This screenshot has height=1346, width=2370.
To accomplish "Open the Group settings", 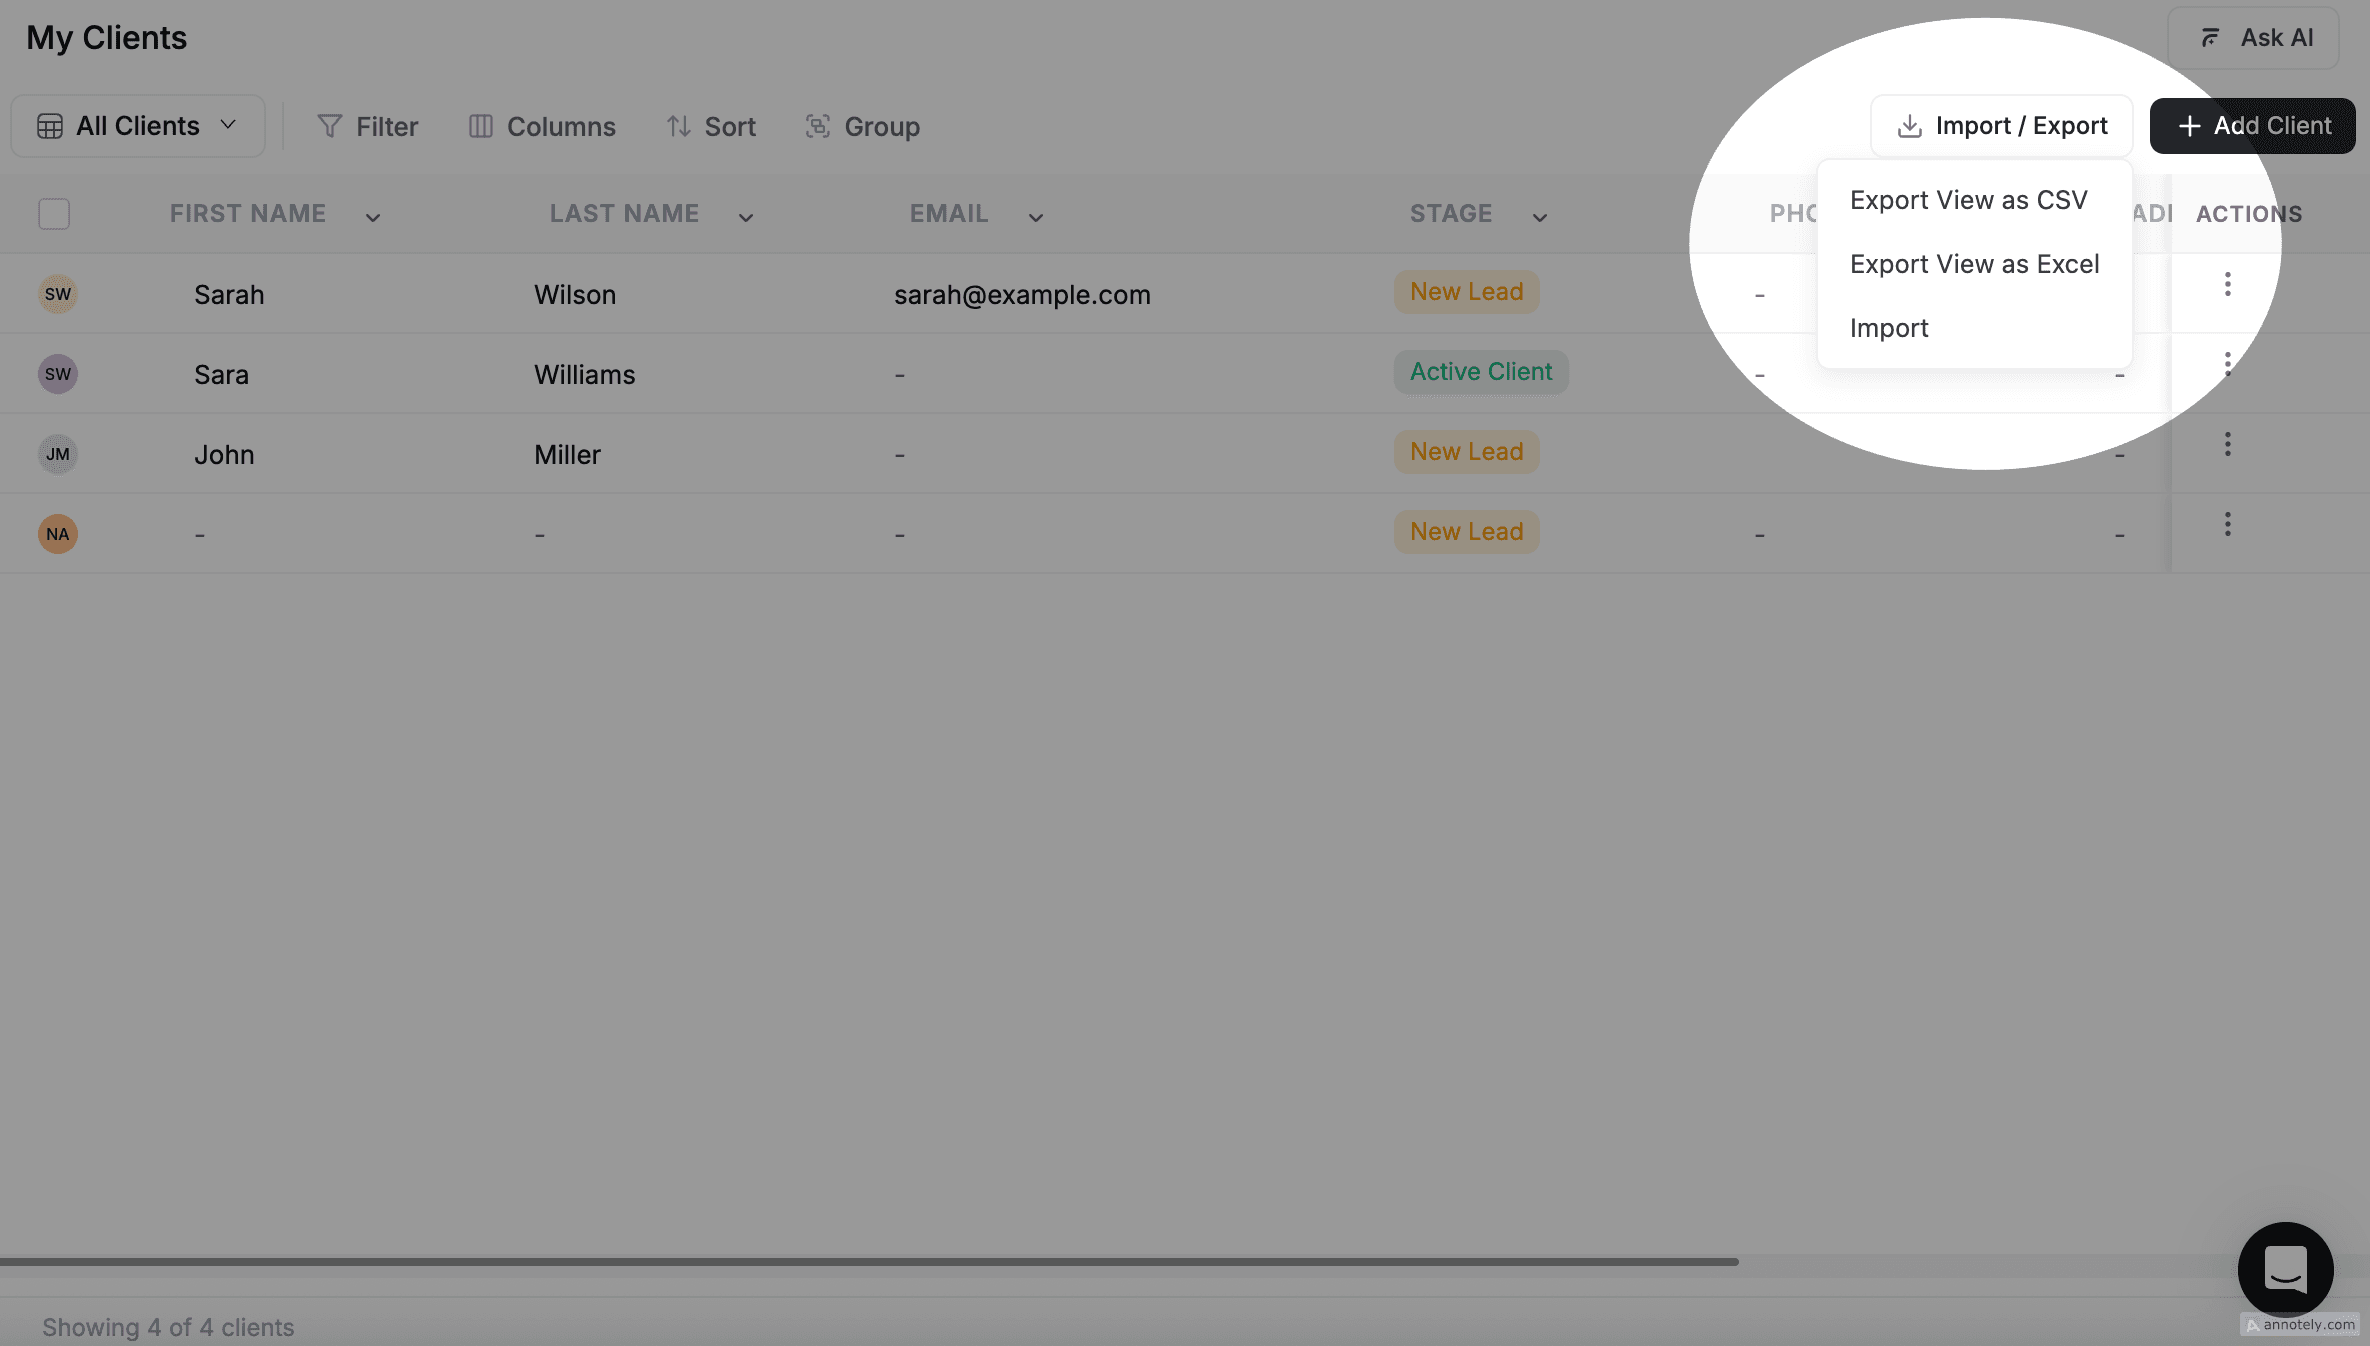I will (x=862, y=126).
